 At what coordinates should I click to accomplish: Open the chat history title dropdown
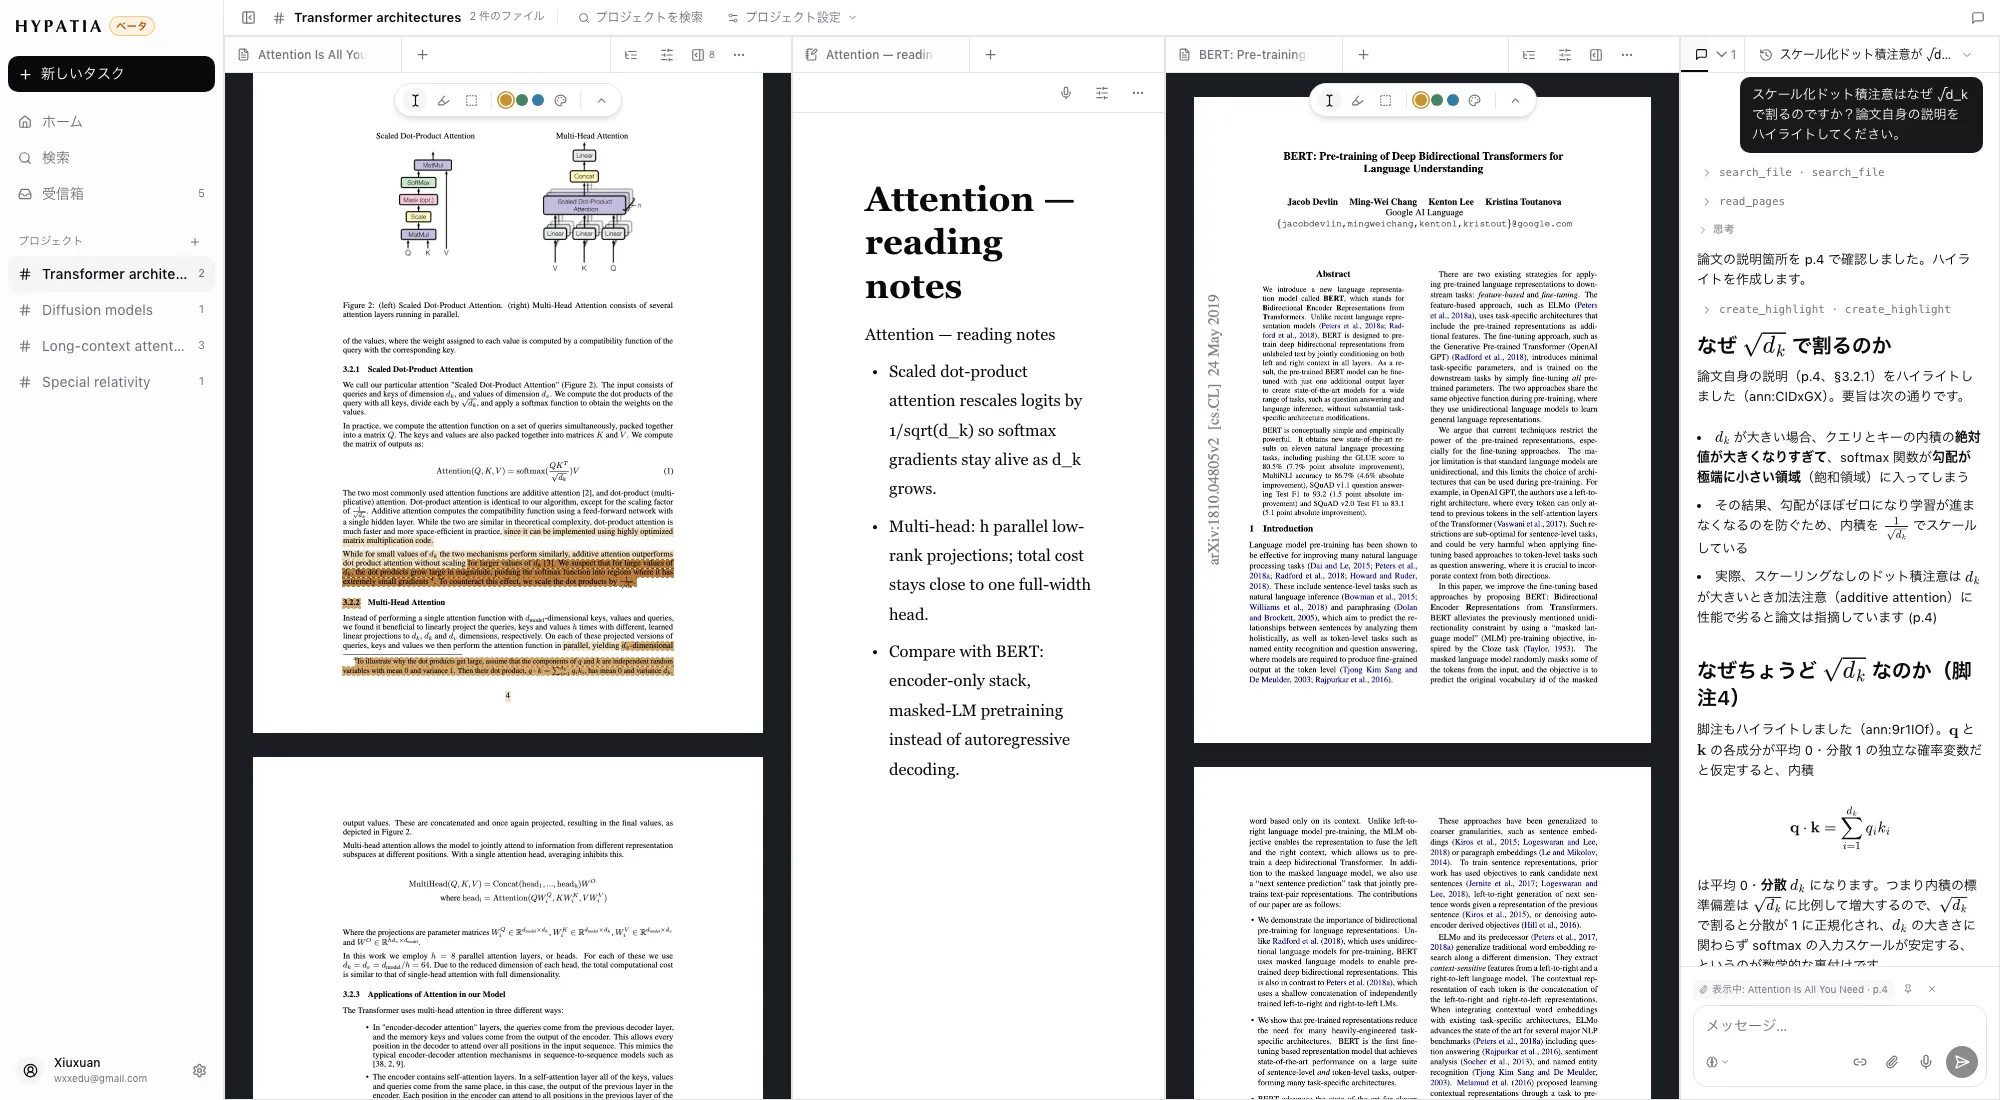tap(1865, 55)
